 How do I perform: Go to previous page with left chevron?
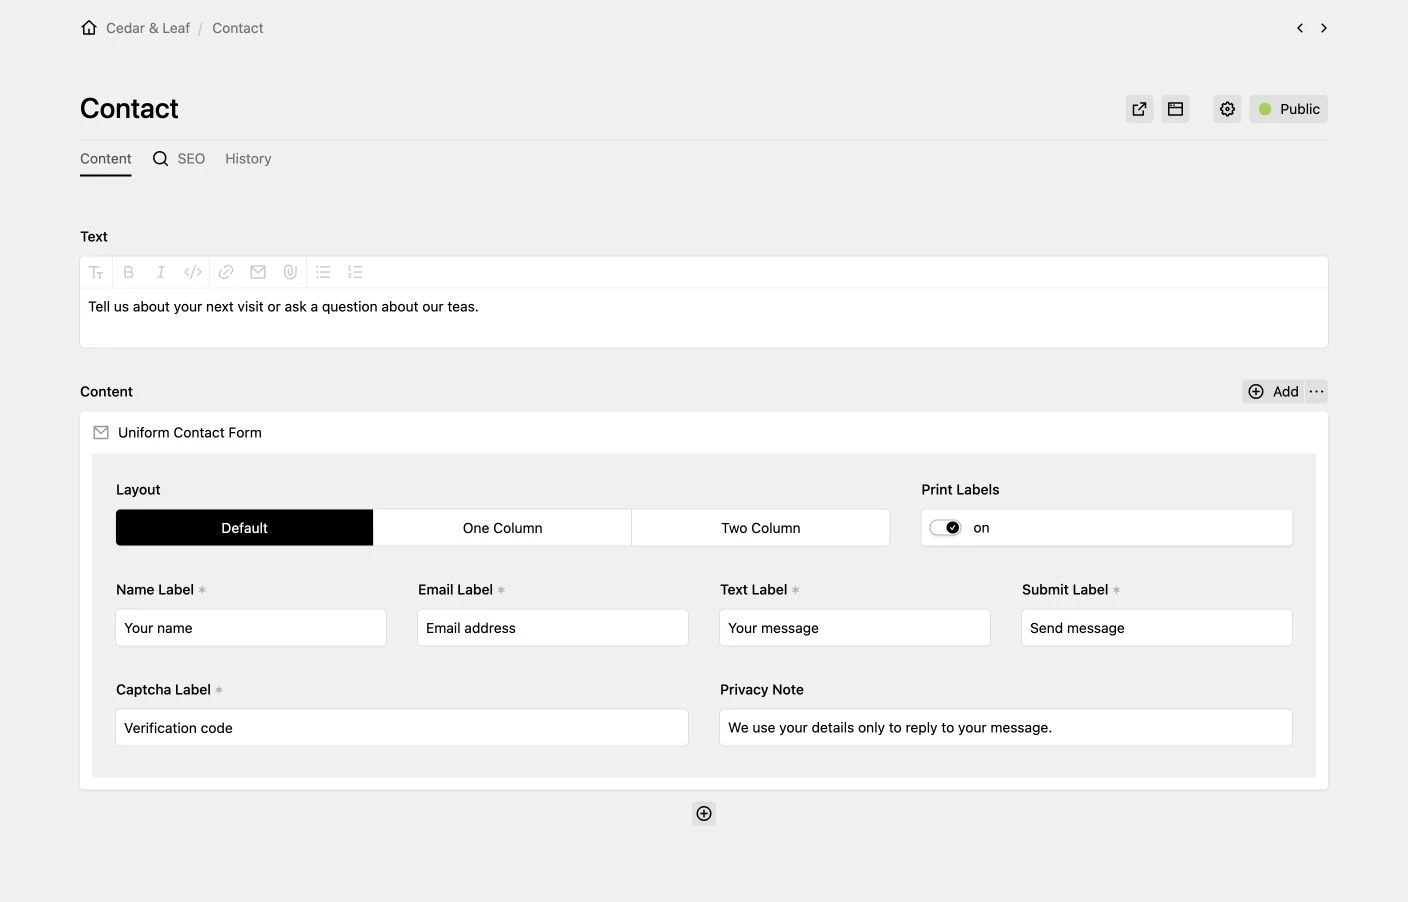(1300, 28)
